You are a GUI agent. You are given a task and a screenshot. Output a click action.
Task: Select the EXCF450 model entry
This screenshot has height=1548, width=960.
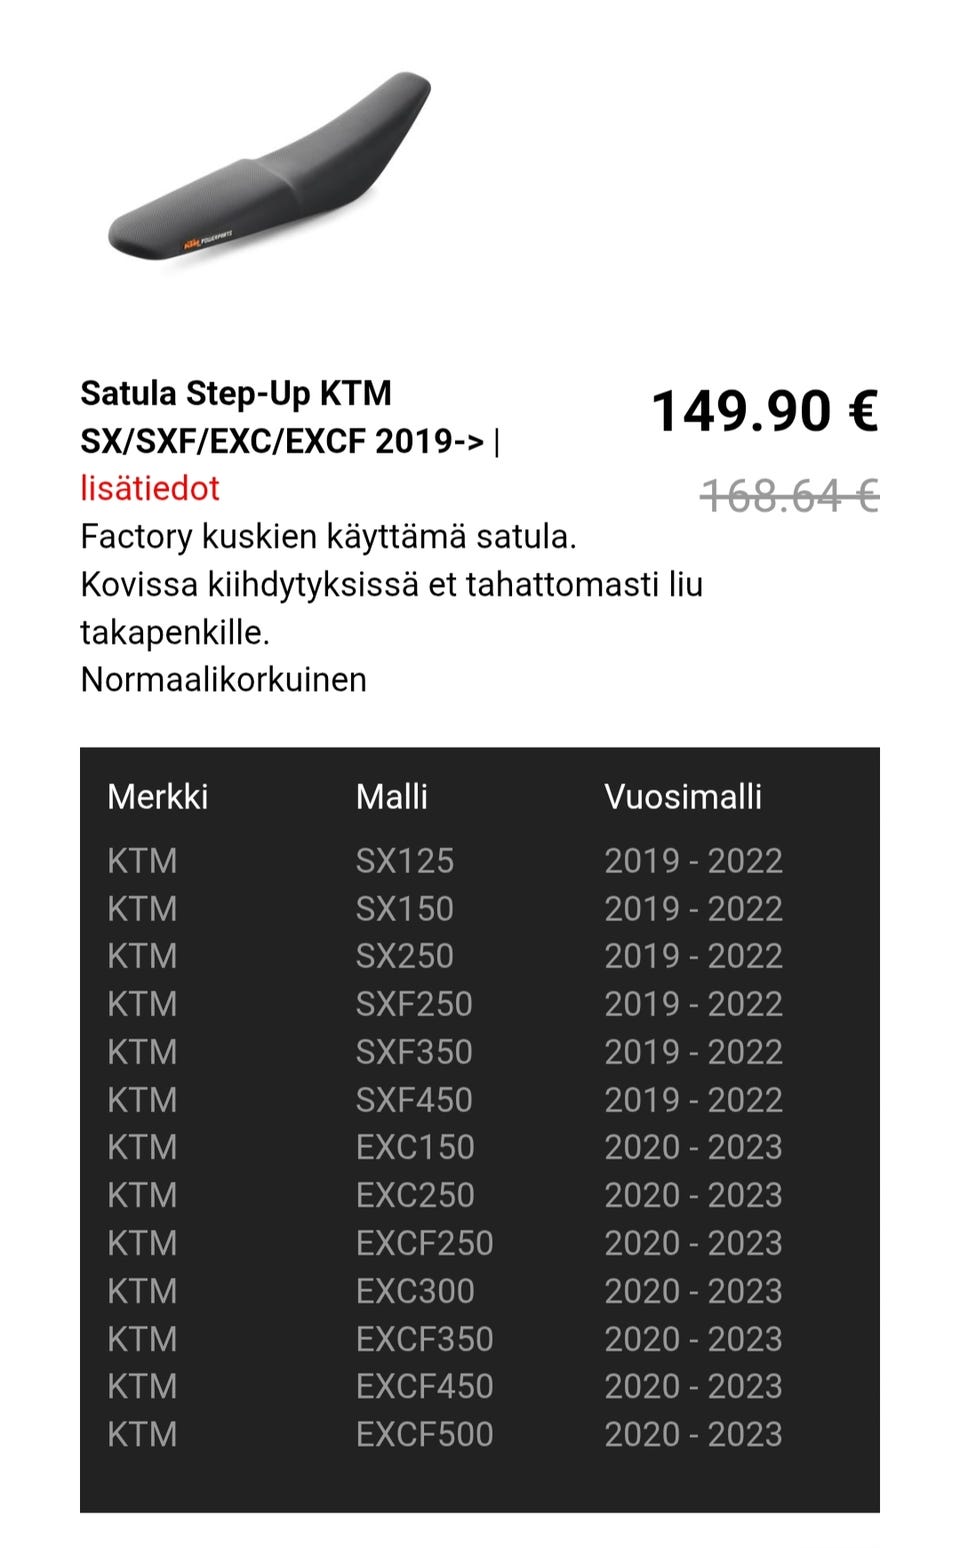point(425,1386)
